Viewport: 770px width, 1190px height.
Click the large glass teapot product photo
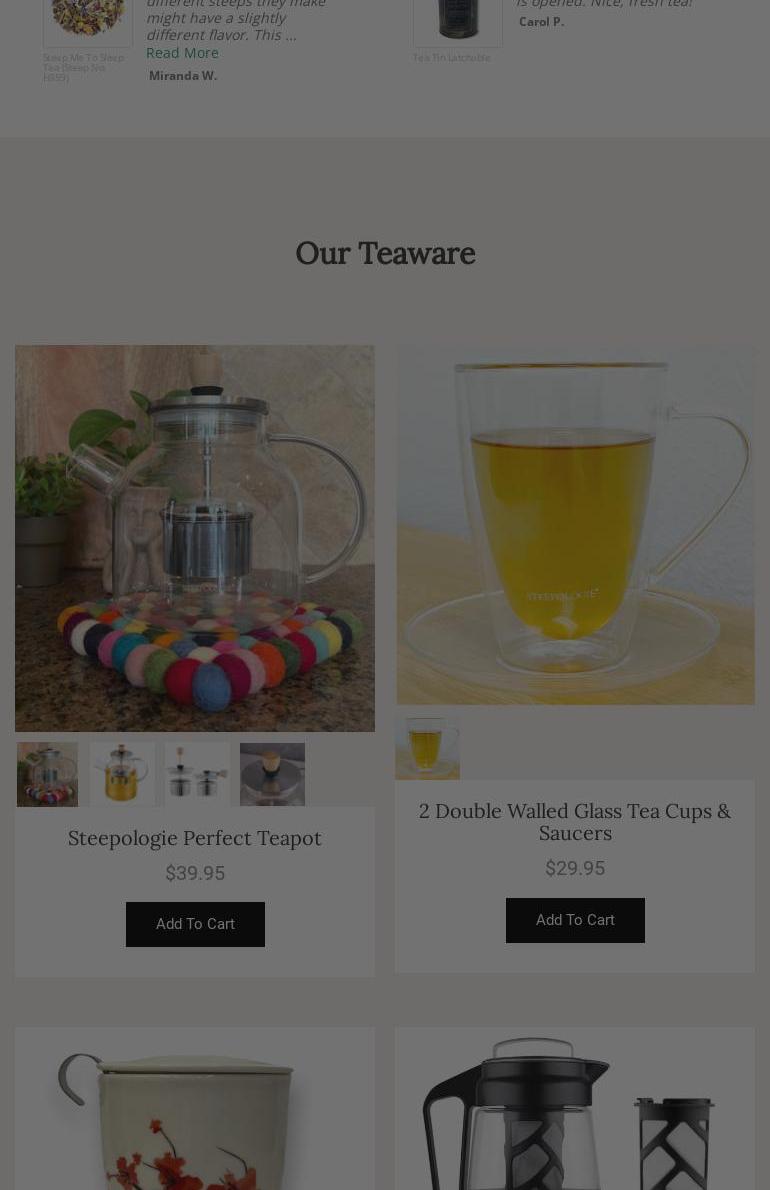195,538
